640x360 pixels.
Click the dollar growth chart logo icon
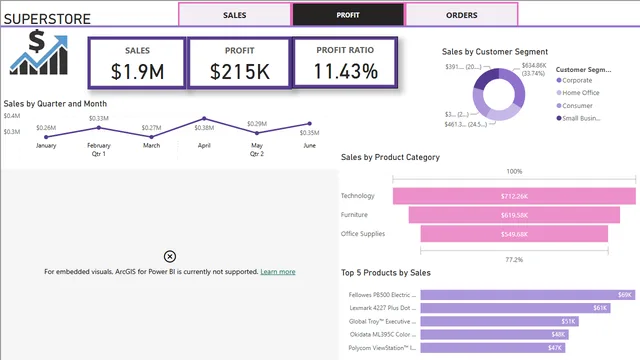(39, 53)
